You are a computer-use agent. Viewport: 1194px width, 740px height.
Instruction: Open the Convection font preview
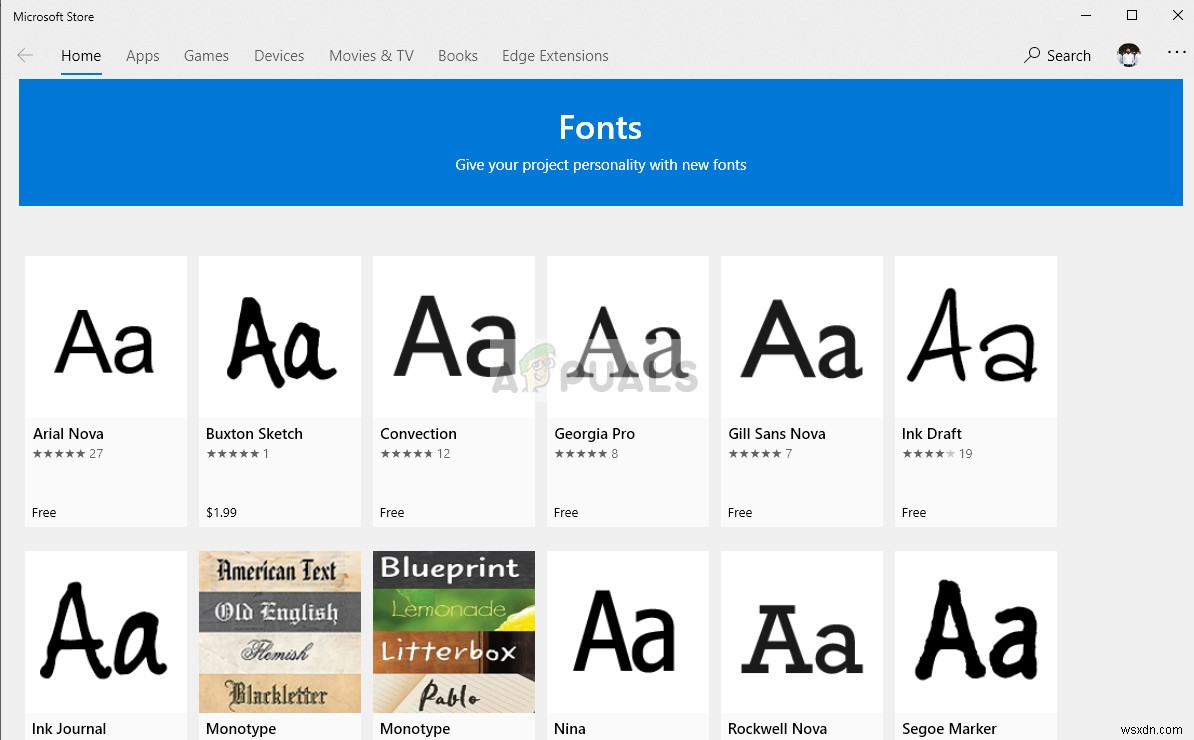click(x=454, y=337)
